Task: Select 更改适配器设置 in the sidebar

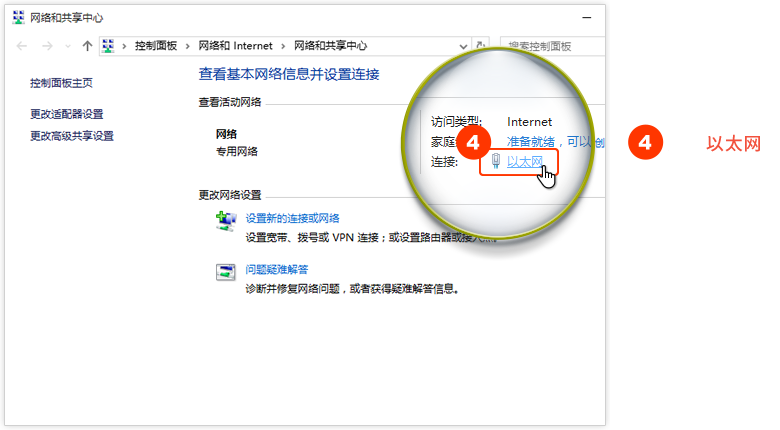Action: 66,114
